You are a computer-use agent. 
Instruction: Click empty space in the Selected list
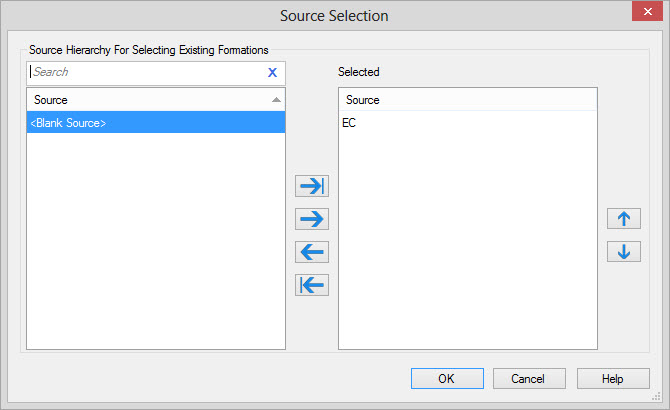click(467, 250)
